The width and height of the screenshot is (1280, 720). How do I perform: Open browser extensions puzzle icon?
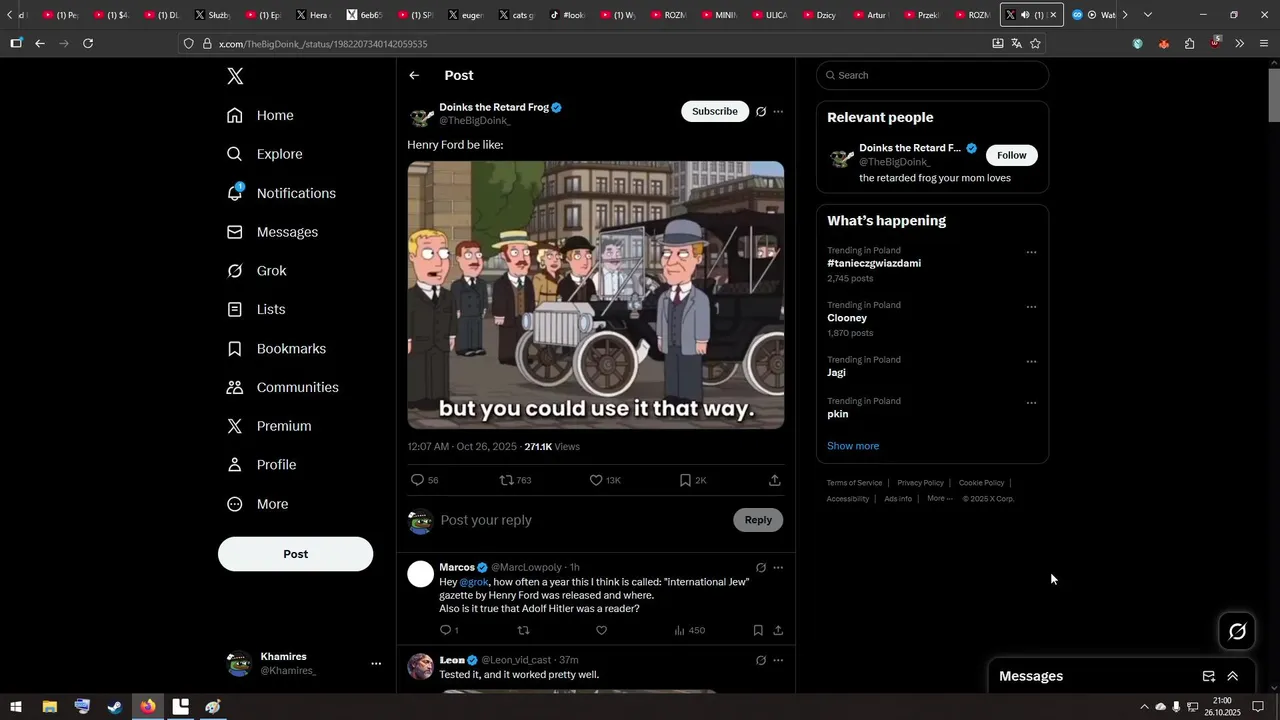tap(1189, 43)
